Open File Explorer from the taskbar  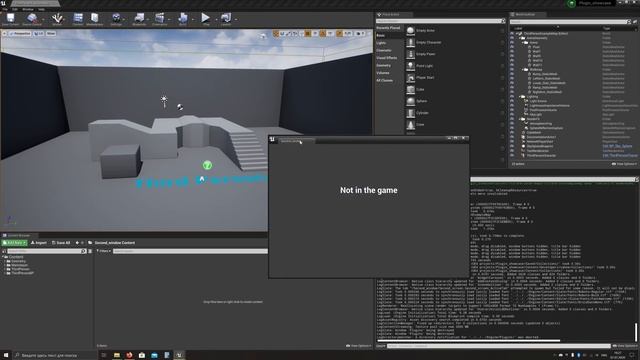pos(117,356)
